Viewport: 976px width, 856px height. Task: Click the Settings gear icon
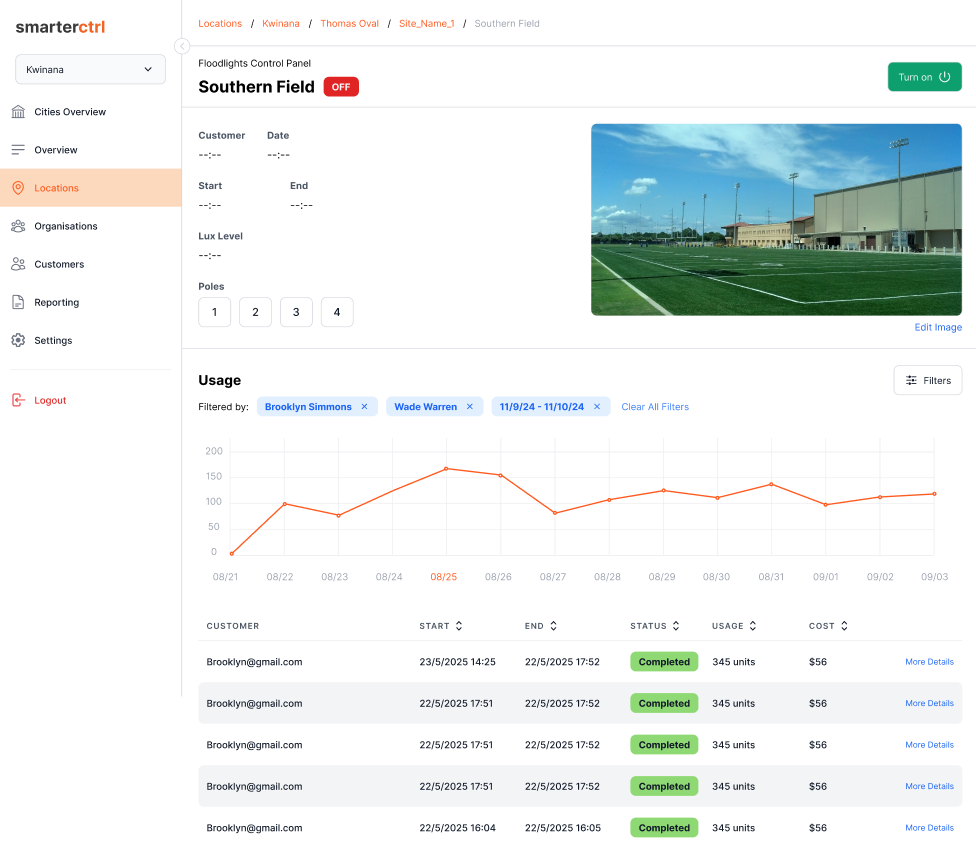point(18,341)
